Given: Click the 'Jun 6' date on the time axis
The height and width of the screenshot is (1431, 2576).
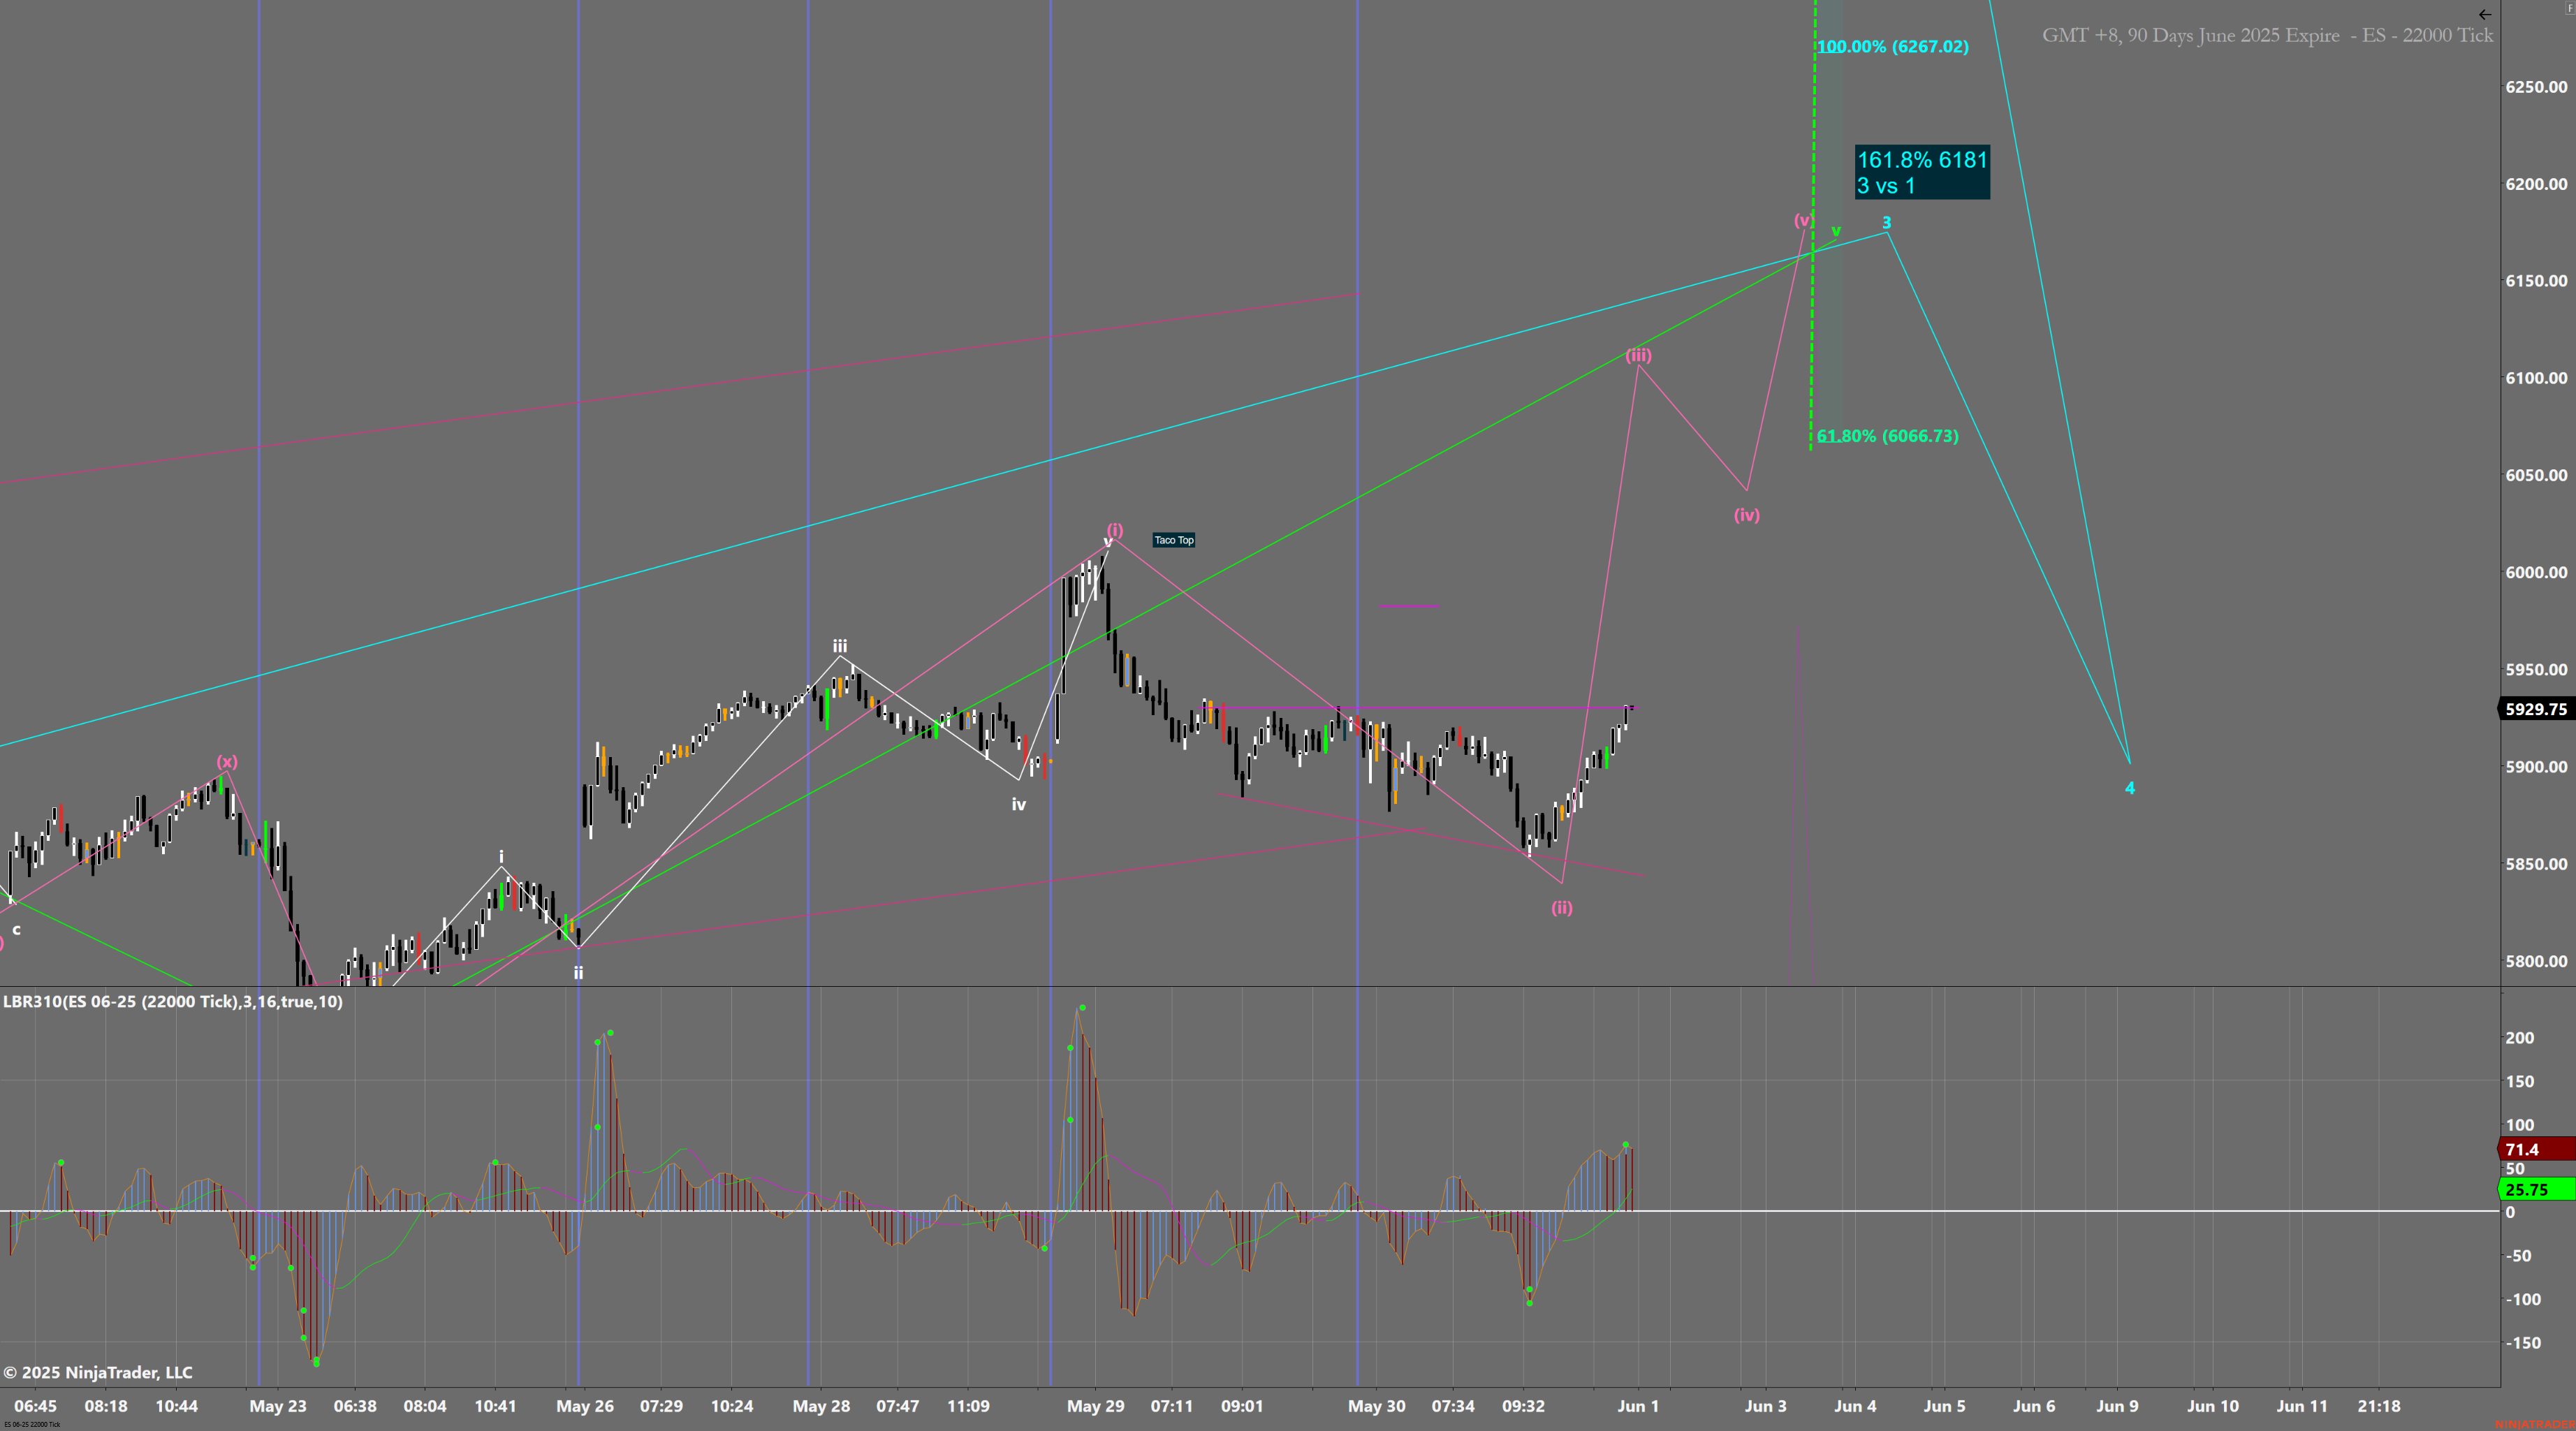Looking at the screenshot, I should coord(2034,1406).
